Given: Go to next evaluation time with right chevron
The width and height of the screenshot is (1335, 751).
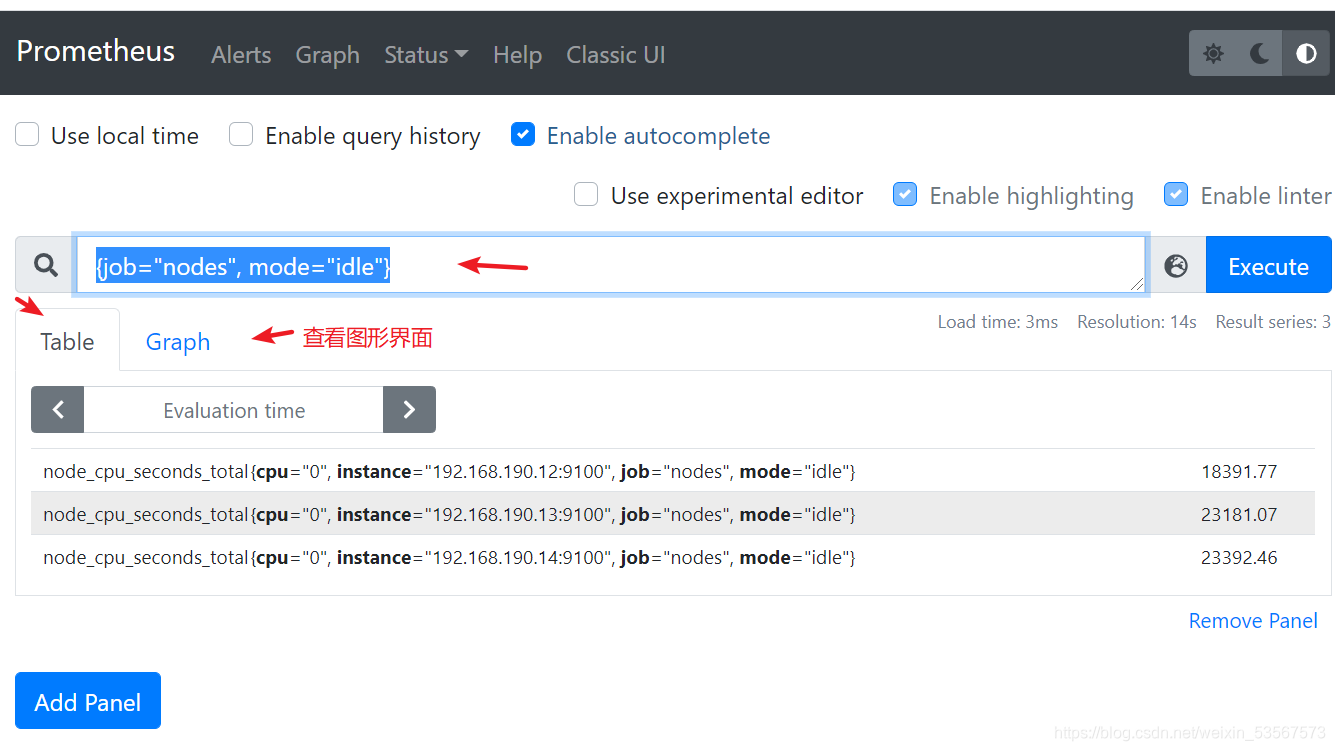Looking at the screenshot, I should pyautogui.click(x=409, y=409).
